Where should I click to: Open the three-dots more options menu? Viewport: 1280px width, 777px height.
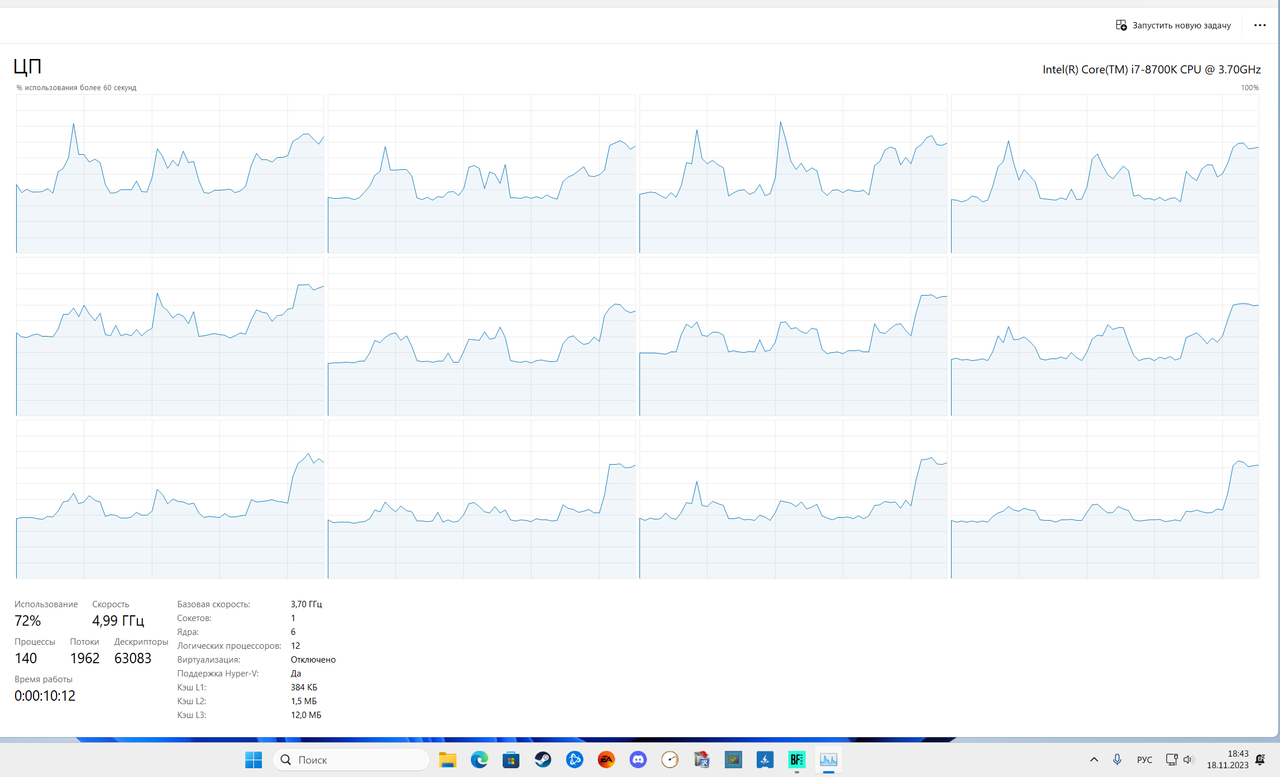click(x=1260, y=25)
